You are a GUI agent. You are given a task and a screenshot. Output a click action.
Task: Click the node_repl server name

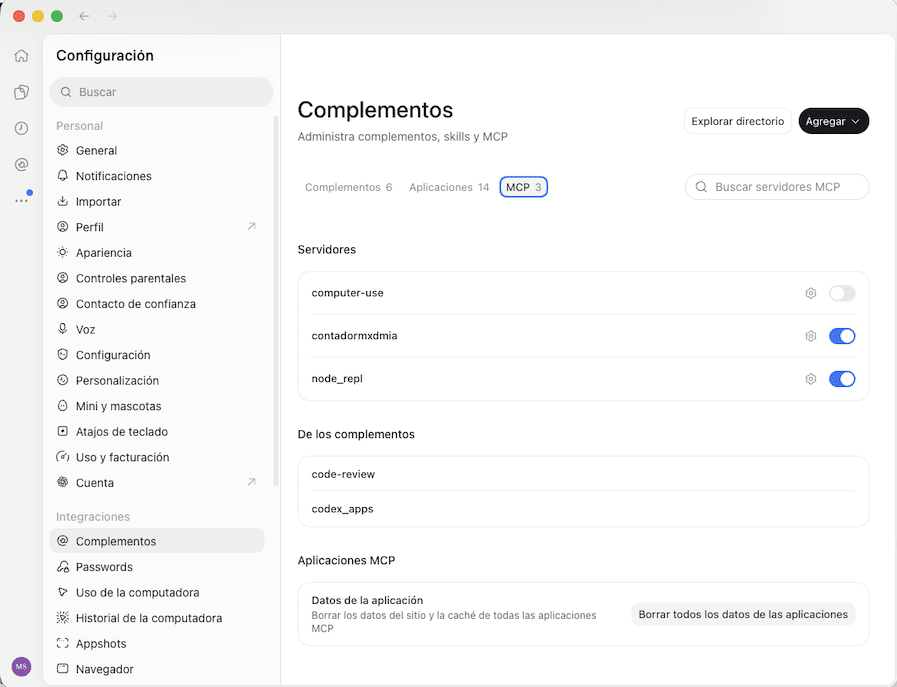pyautogui.click(x=337, y=379)
